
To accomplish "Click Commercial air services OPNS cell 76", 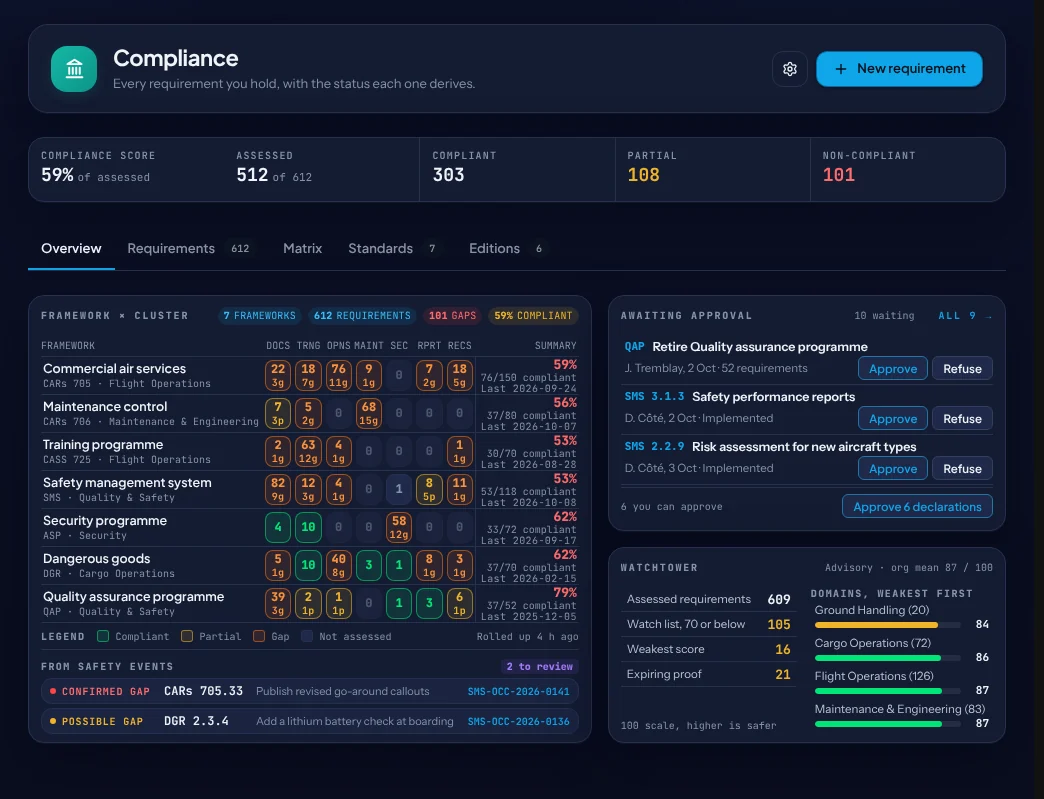I will coord(338,376).
